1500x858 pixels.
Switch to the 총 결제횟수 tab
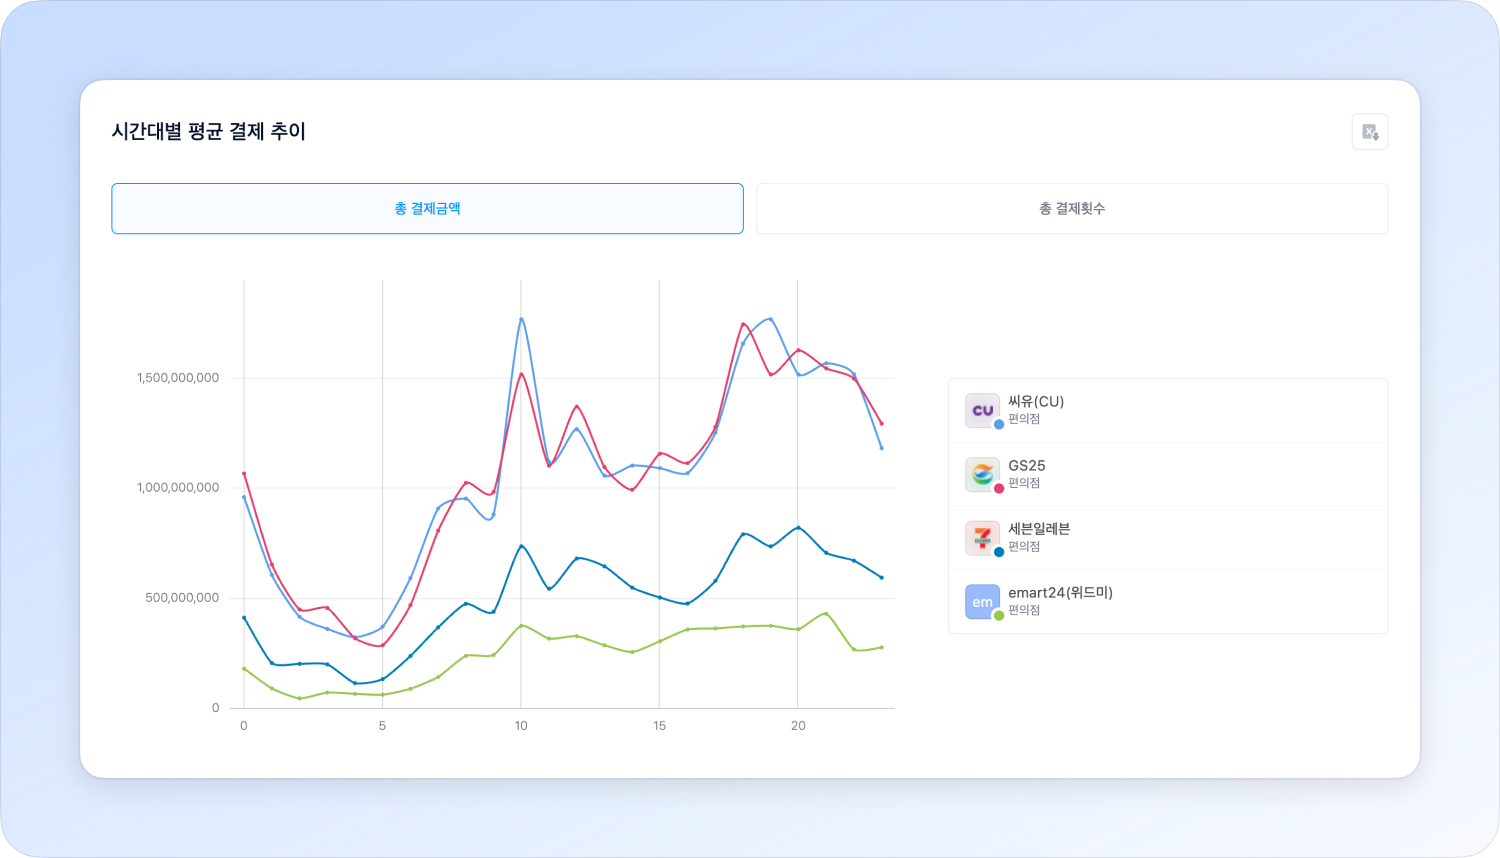[x=1071, y=209]
